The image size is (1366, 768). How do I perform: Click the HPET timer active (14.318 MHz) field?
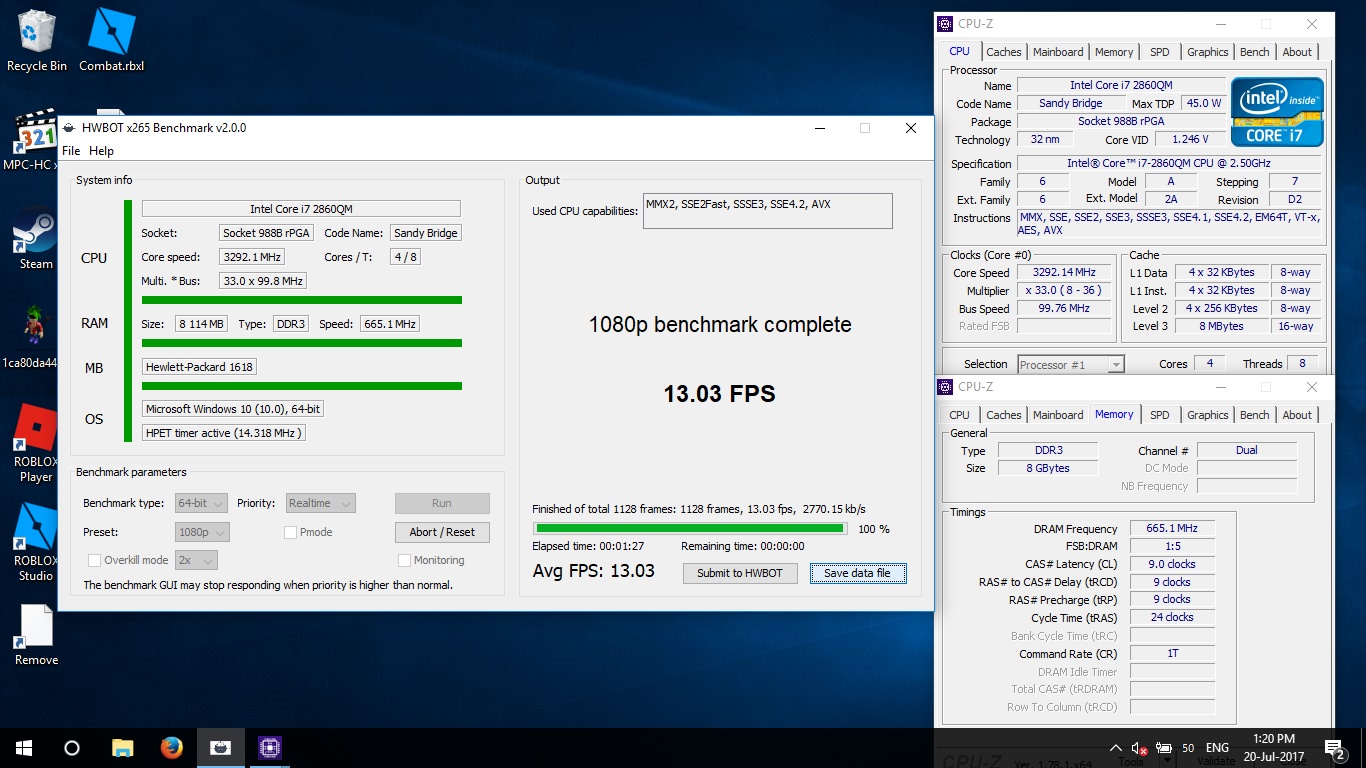tap(223, 433)
